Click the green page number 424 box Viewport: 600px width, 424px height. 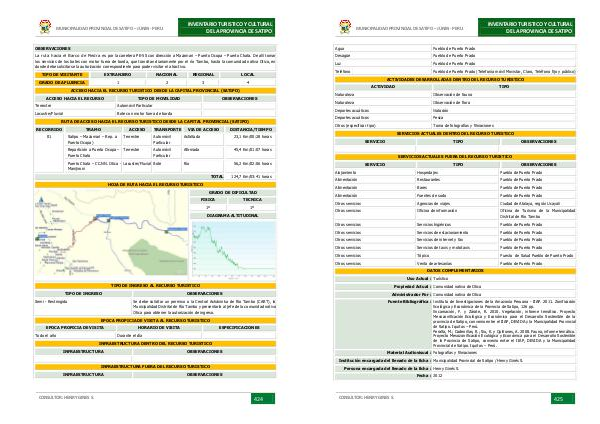(263, 398)
